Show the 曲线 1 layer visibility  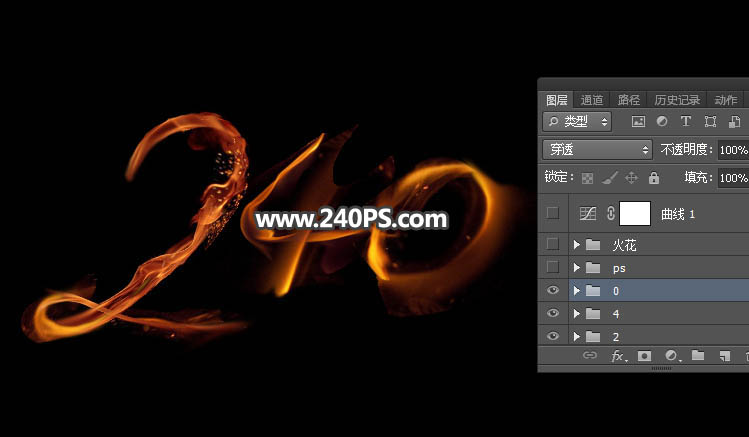pyautogui.click(x=553, y=213)
